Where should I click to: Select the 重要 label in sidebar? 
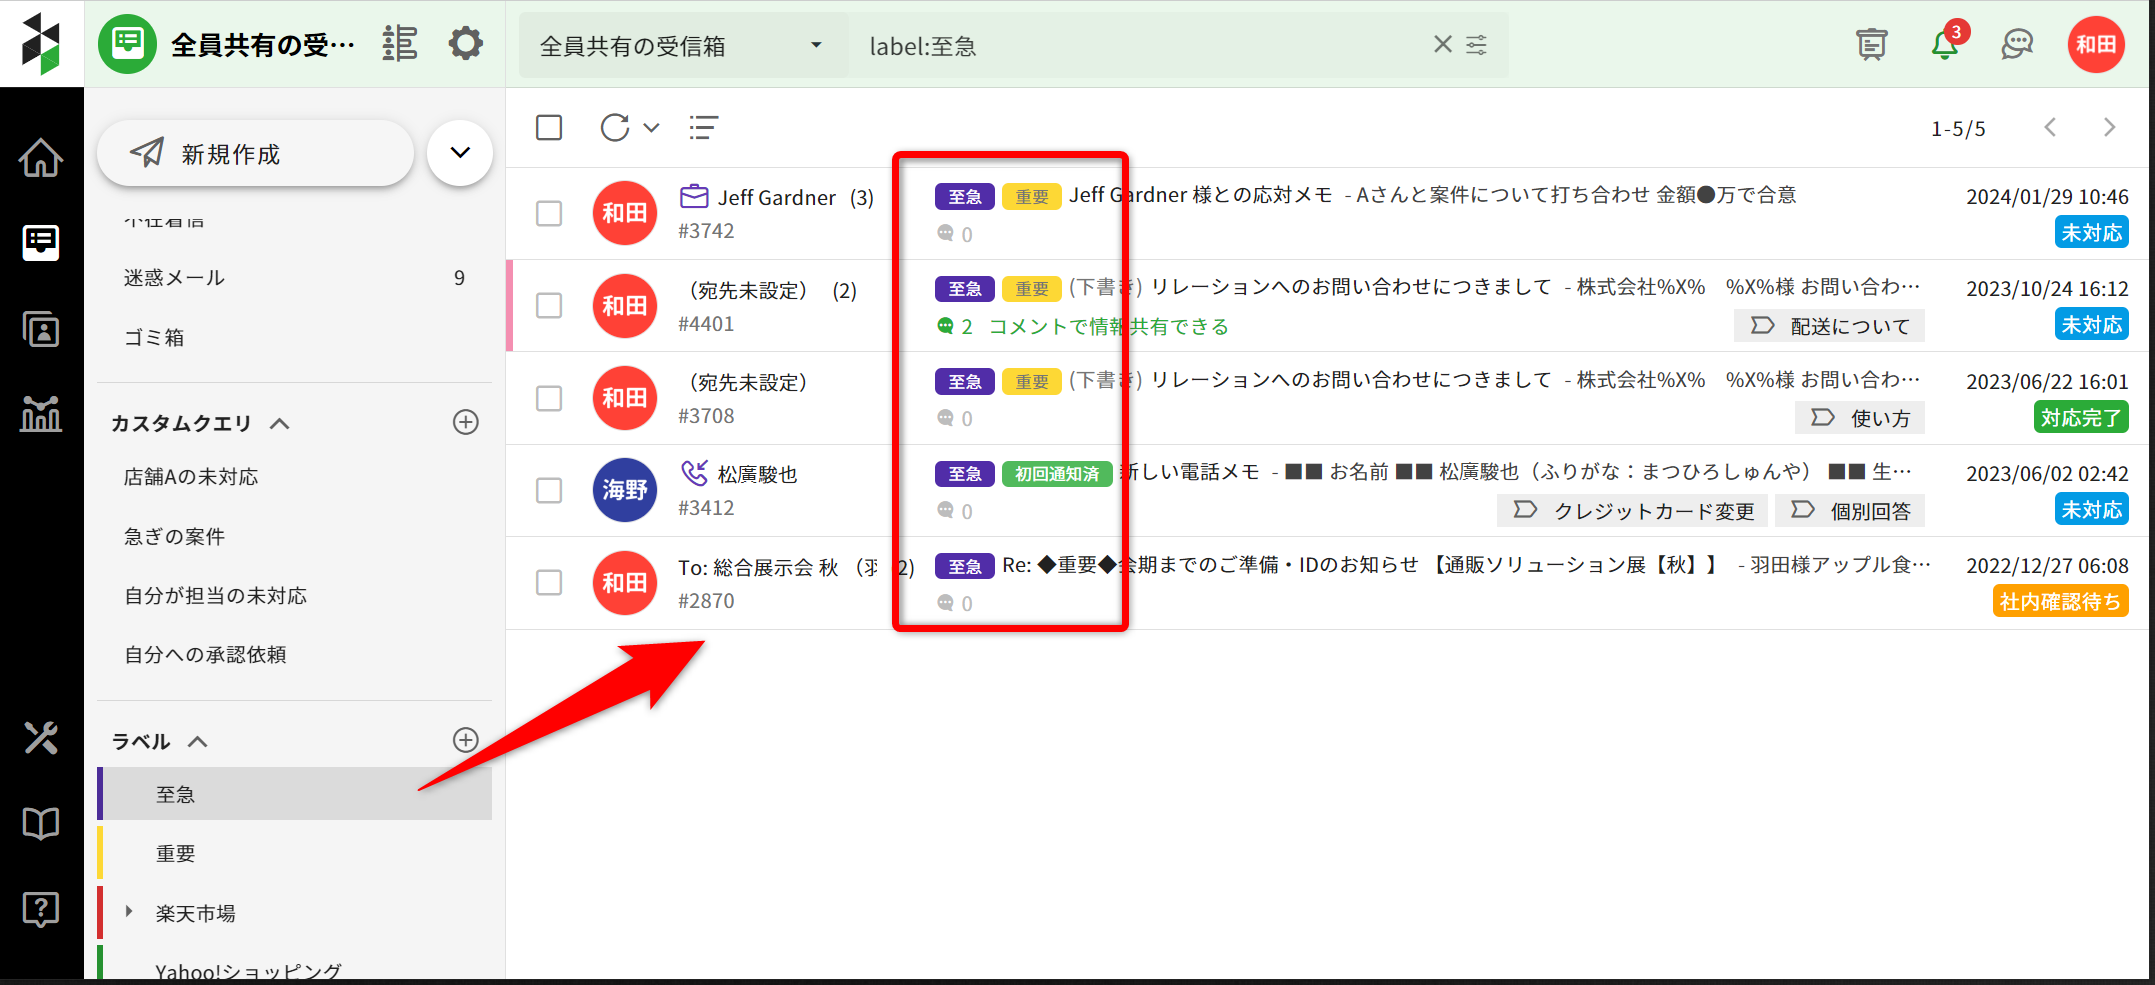[x=176, y=854]
